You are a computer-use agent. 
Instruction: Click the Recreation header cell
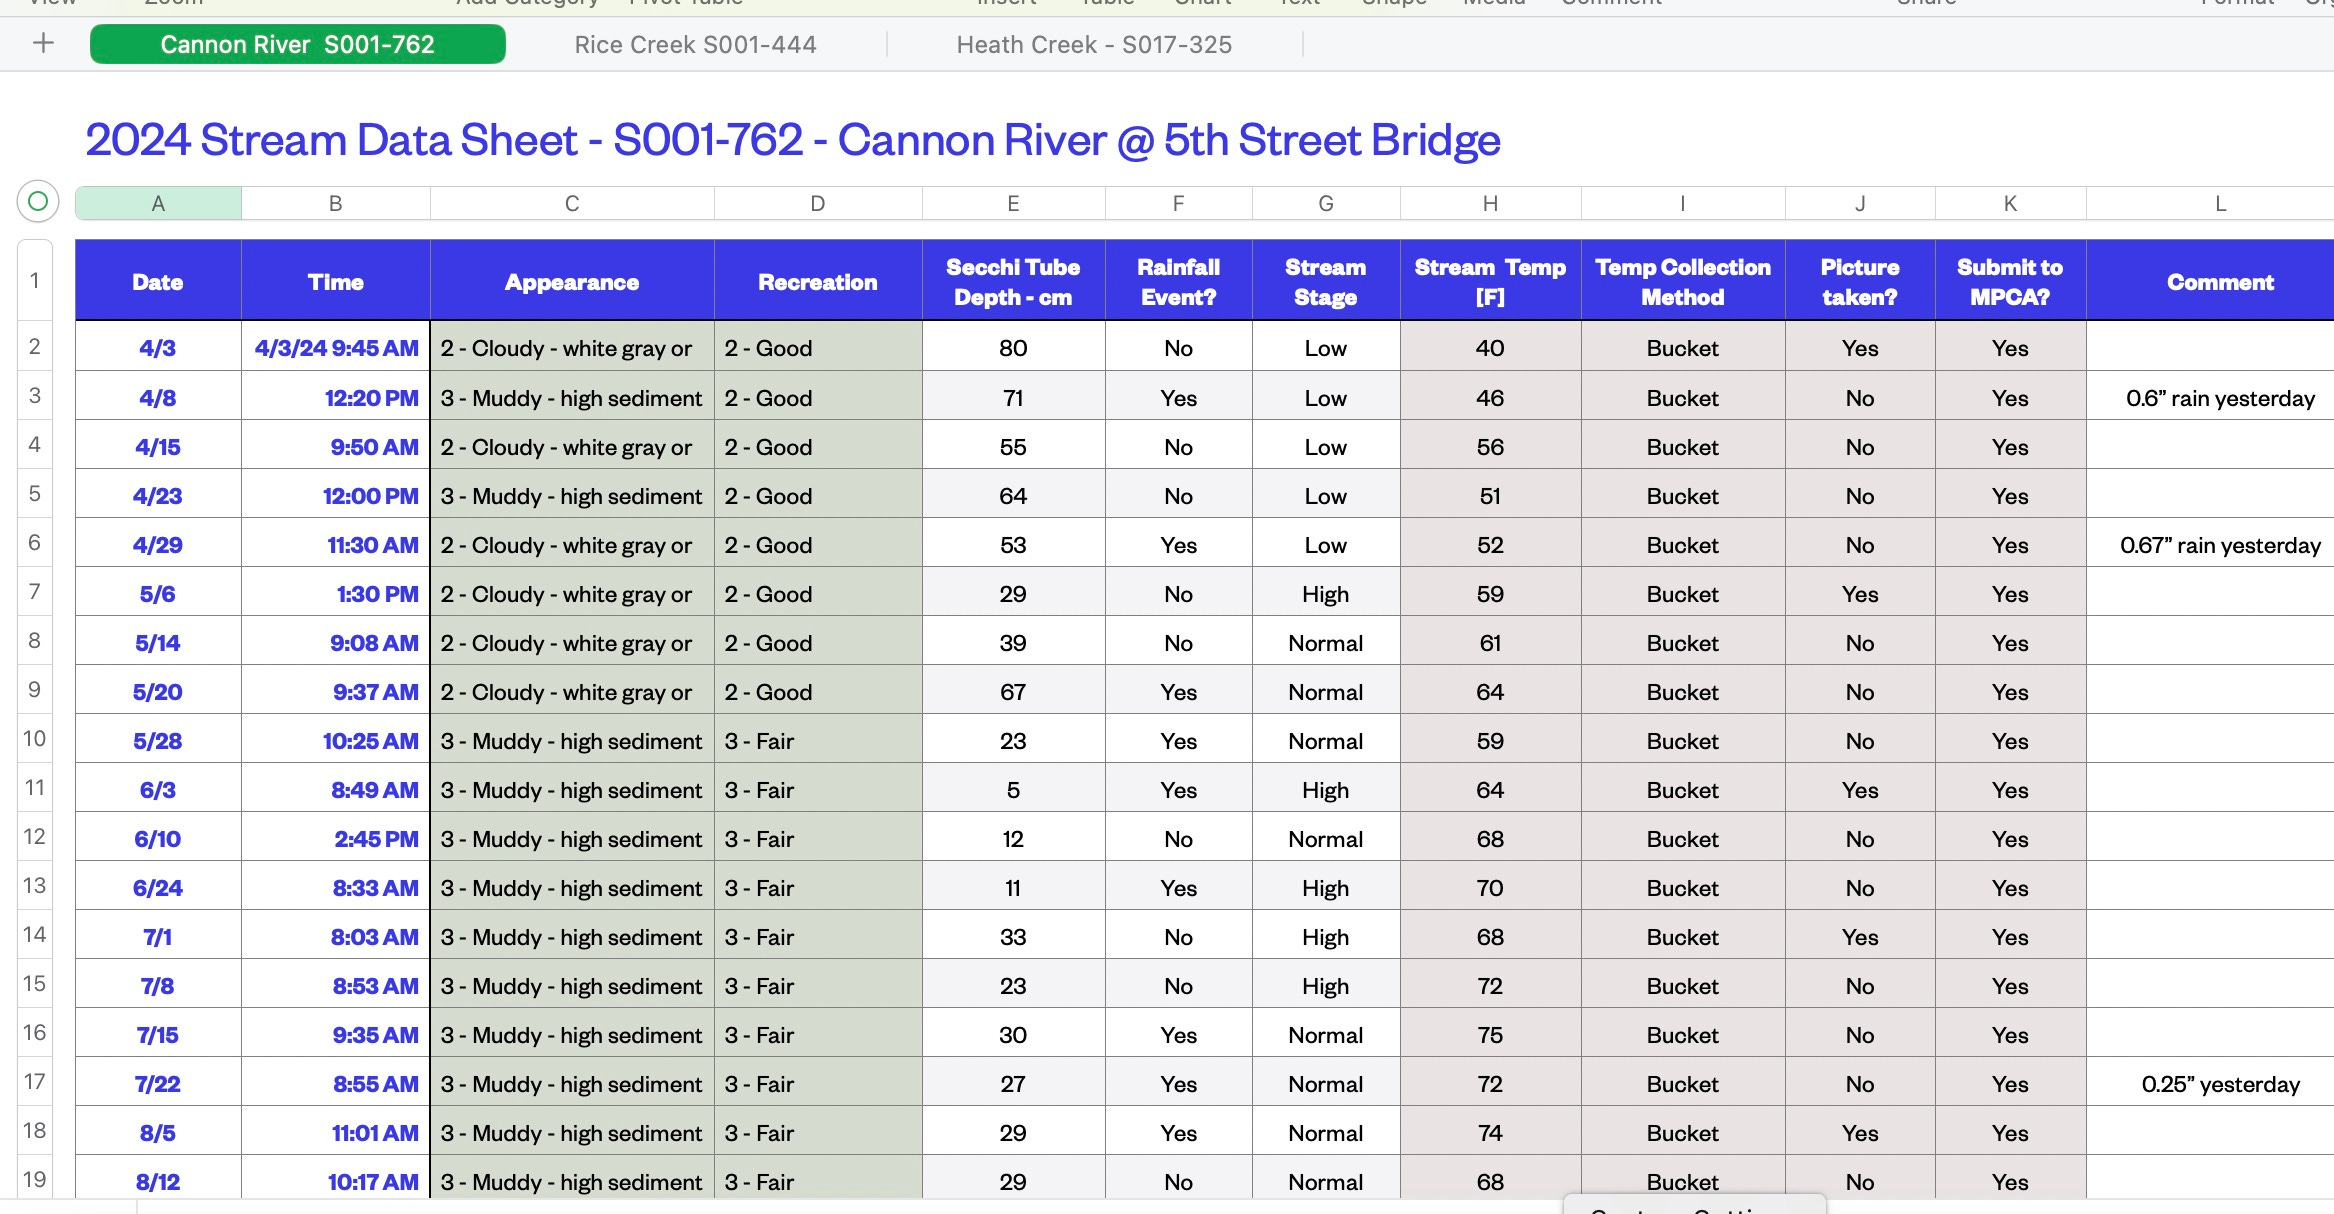pyautogui.click(x=818, y=281)
